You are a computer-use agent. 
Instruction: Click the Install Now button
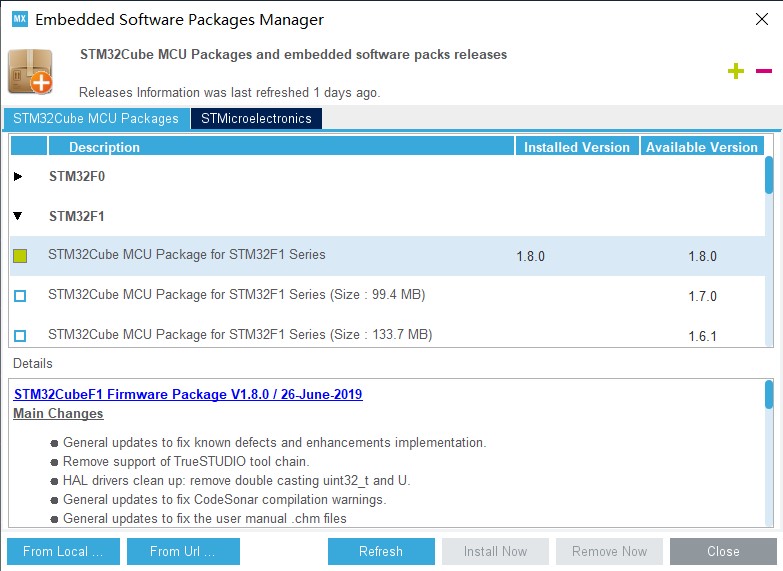pyautogui.click(x=495, y=551)
